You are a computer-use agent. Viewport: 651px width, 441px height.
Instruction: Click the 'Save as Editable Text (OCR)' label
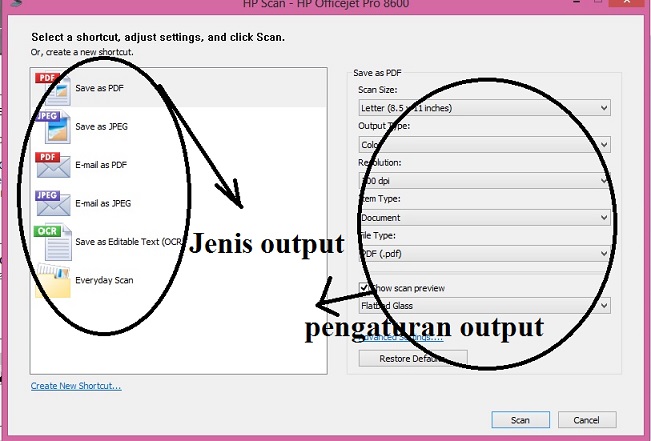pyautogui.click(x=129, y=242)
